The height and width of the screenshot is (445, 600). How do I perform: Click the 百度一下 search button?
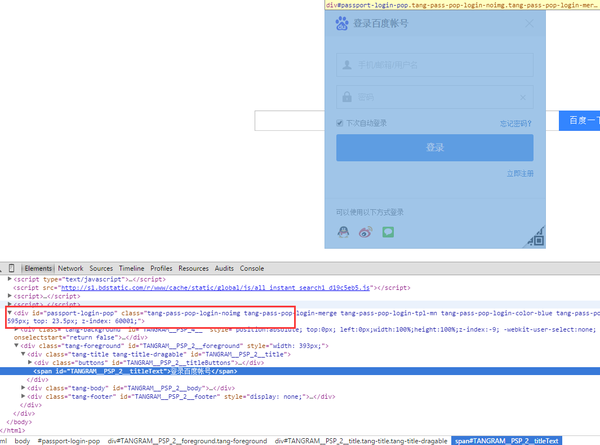coord(579,121)
